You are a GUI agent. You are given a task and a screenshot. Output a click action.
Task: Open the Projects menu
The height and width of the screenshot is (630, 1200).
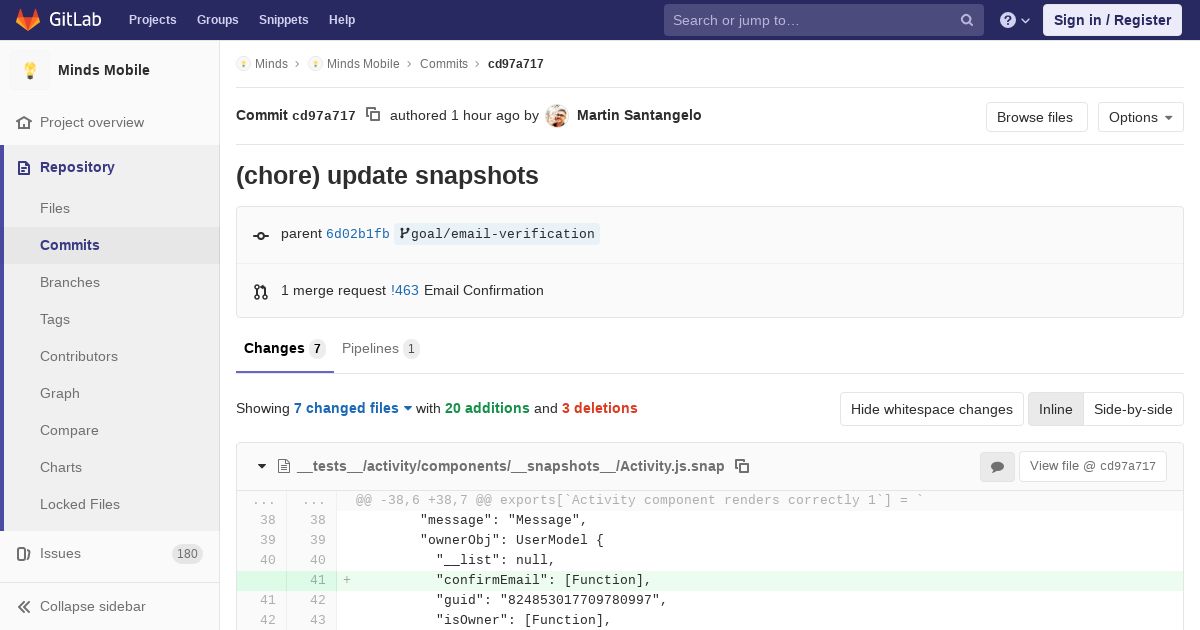coord(153,20)
